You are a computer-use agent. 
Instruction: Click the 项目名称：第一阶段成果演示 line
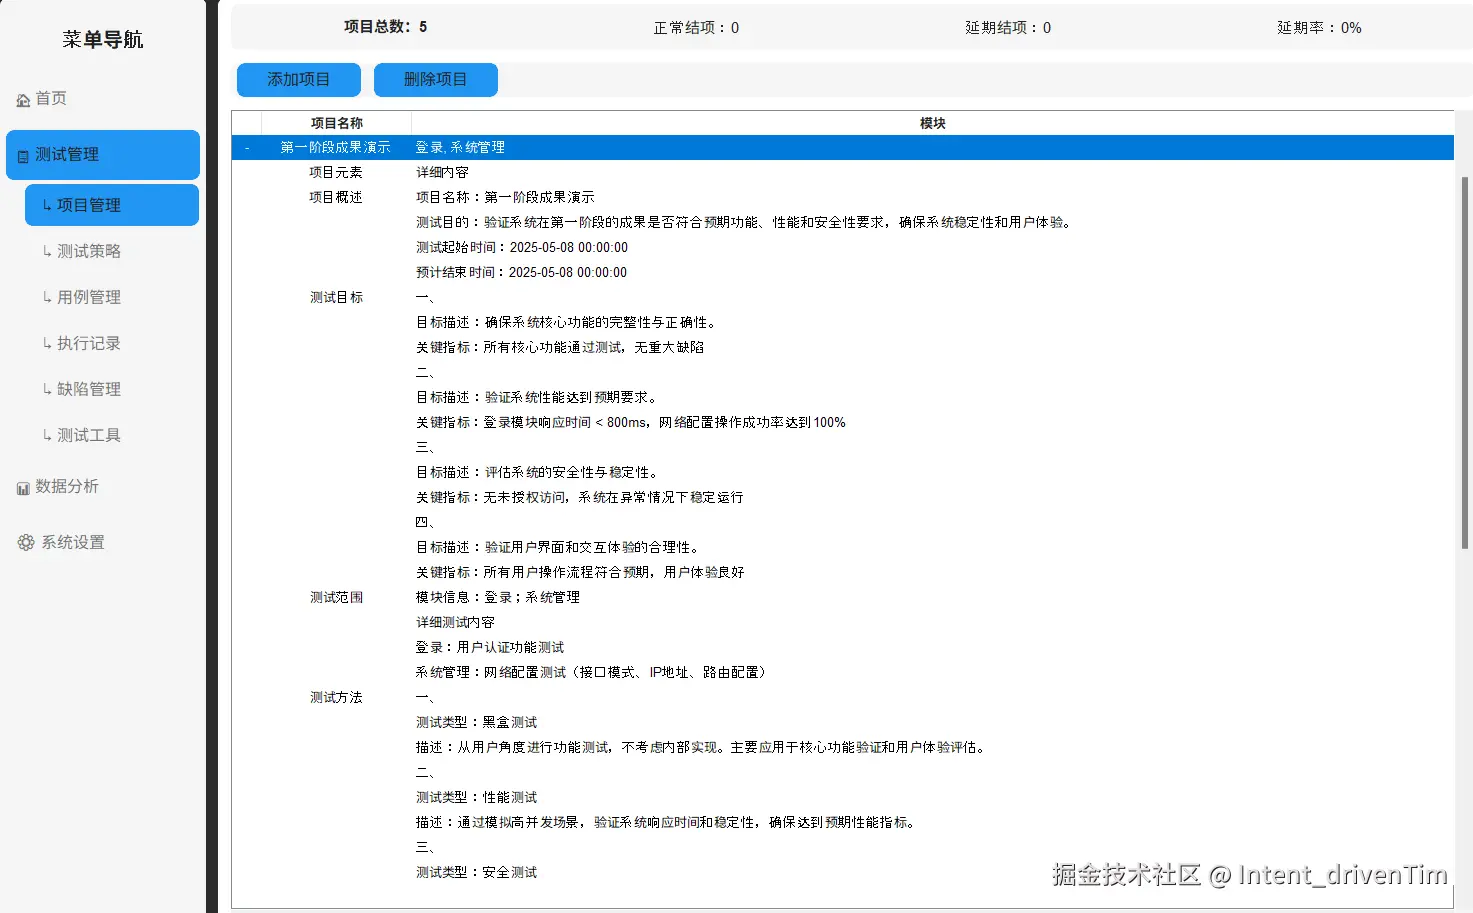tap(505, 198)
